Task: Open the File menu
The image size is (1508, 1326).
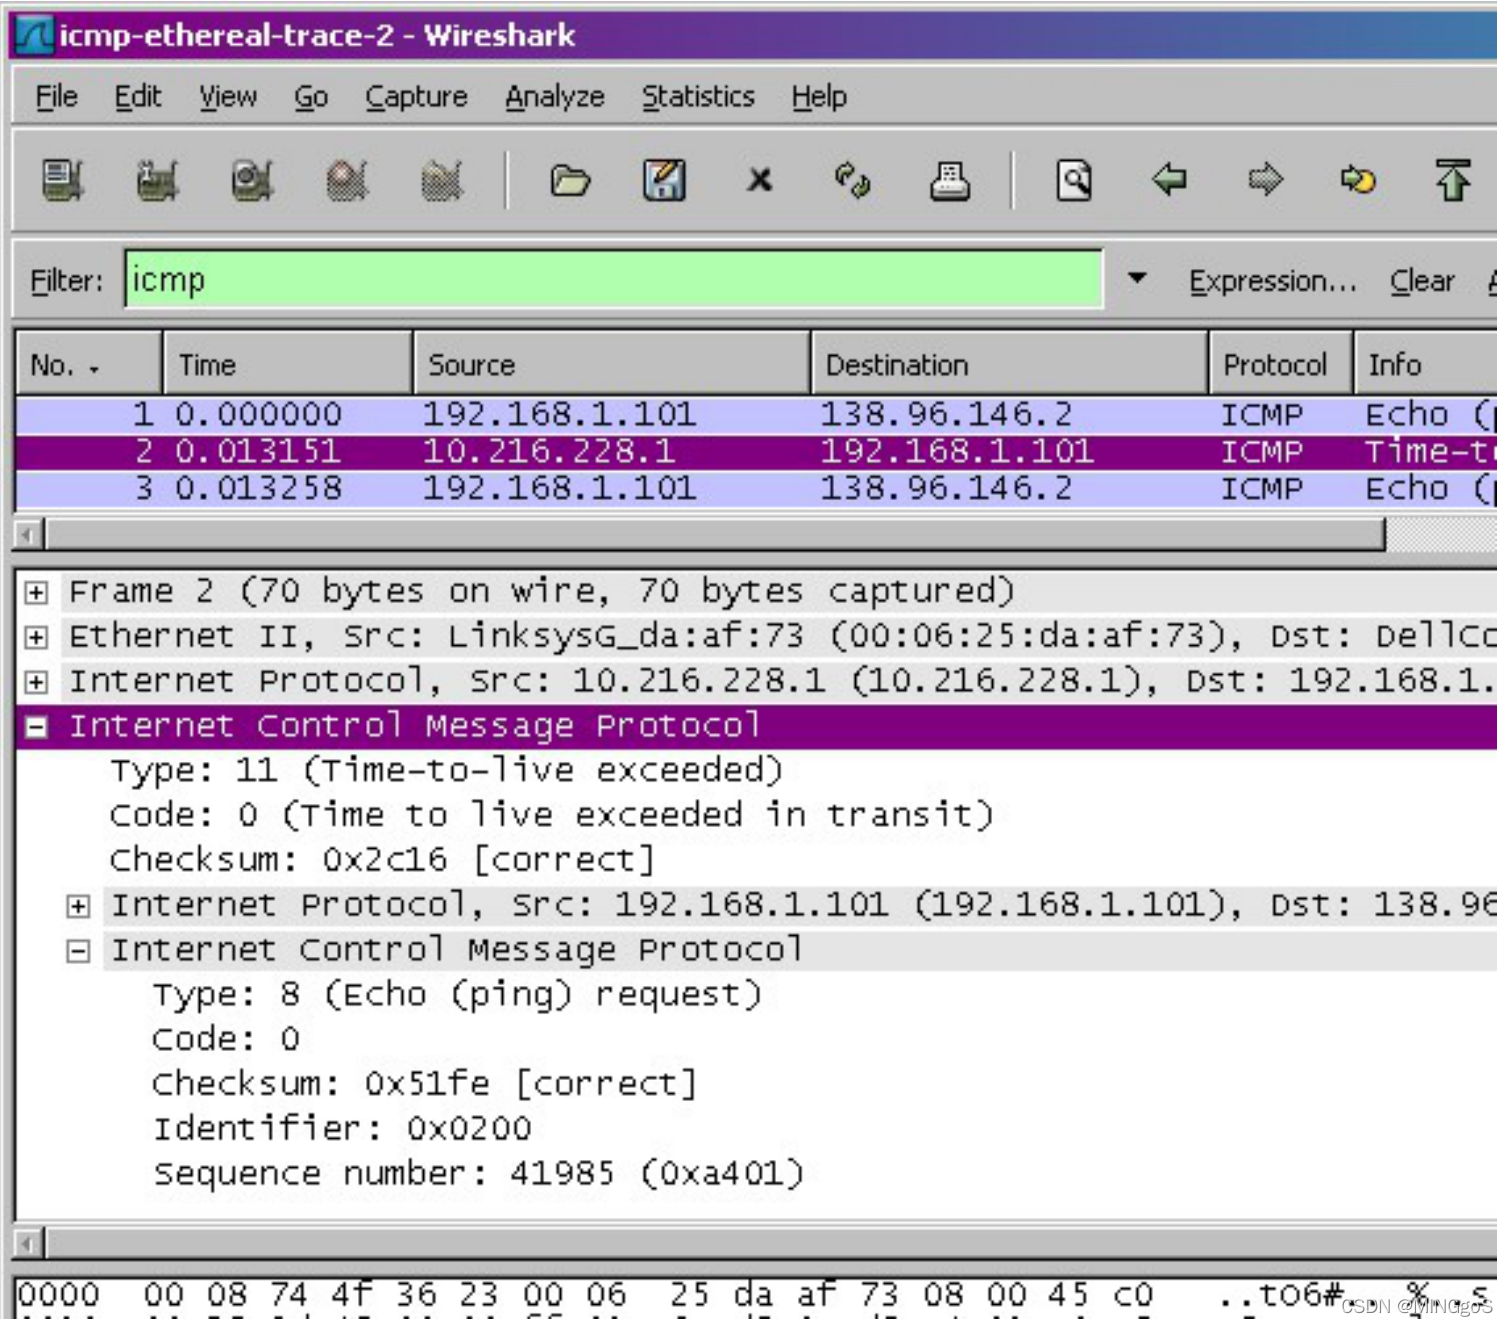Action: (57, 97)
